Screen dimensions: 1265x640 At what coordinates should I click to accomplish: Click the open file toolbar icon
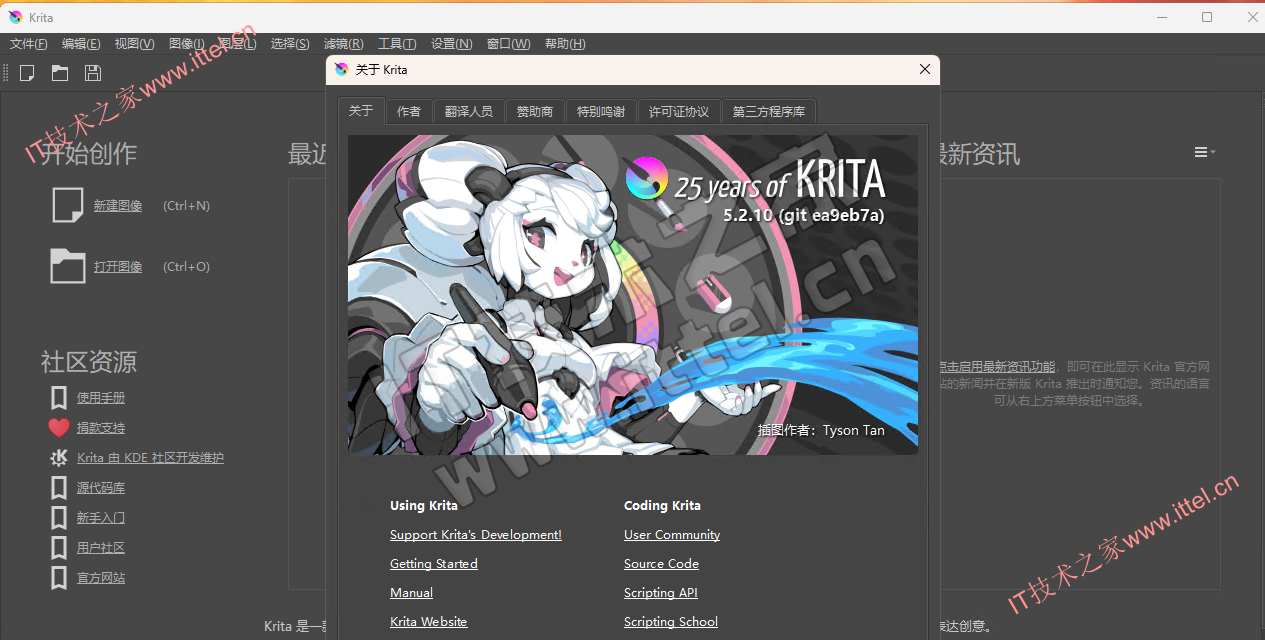click(60, 73)
